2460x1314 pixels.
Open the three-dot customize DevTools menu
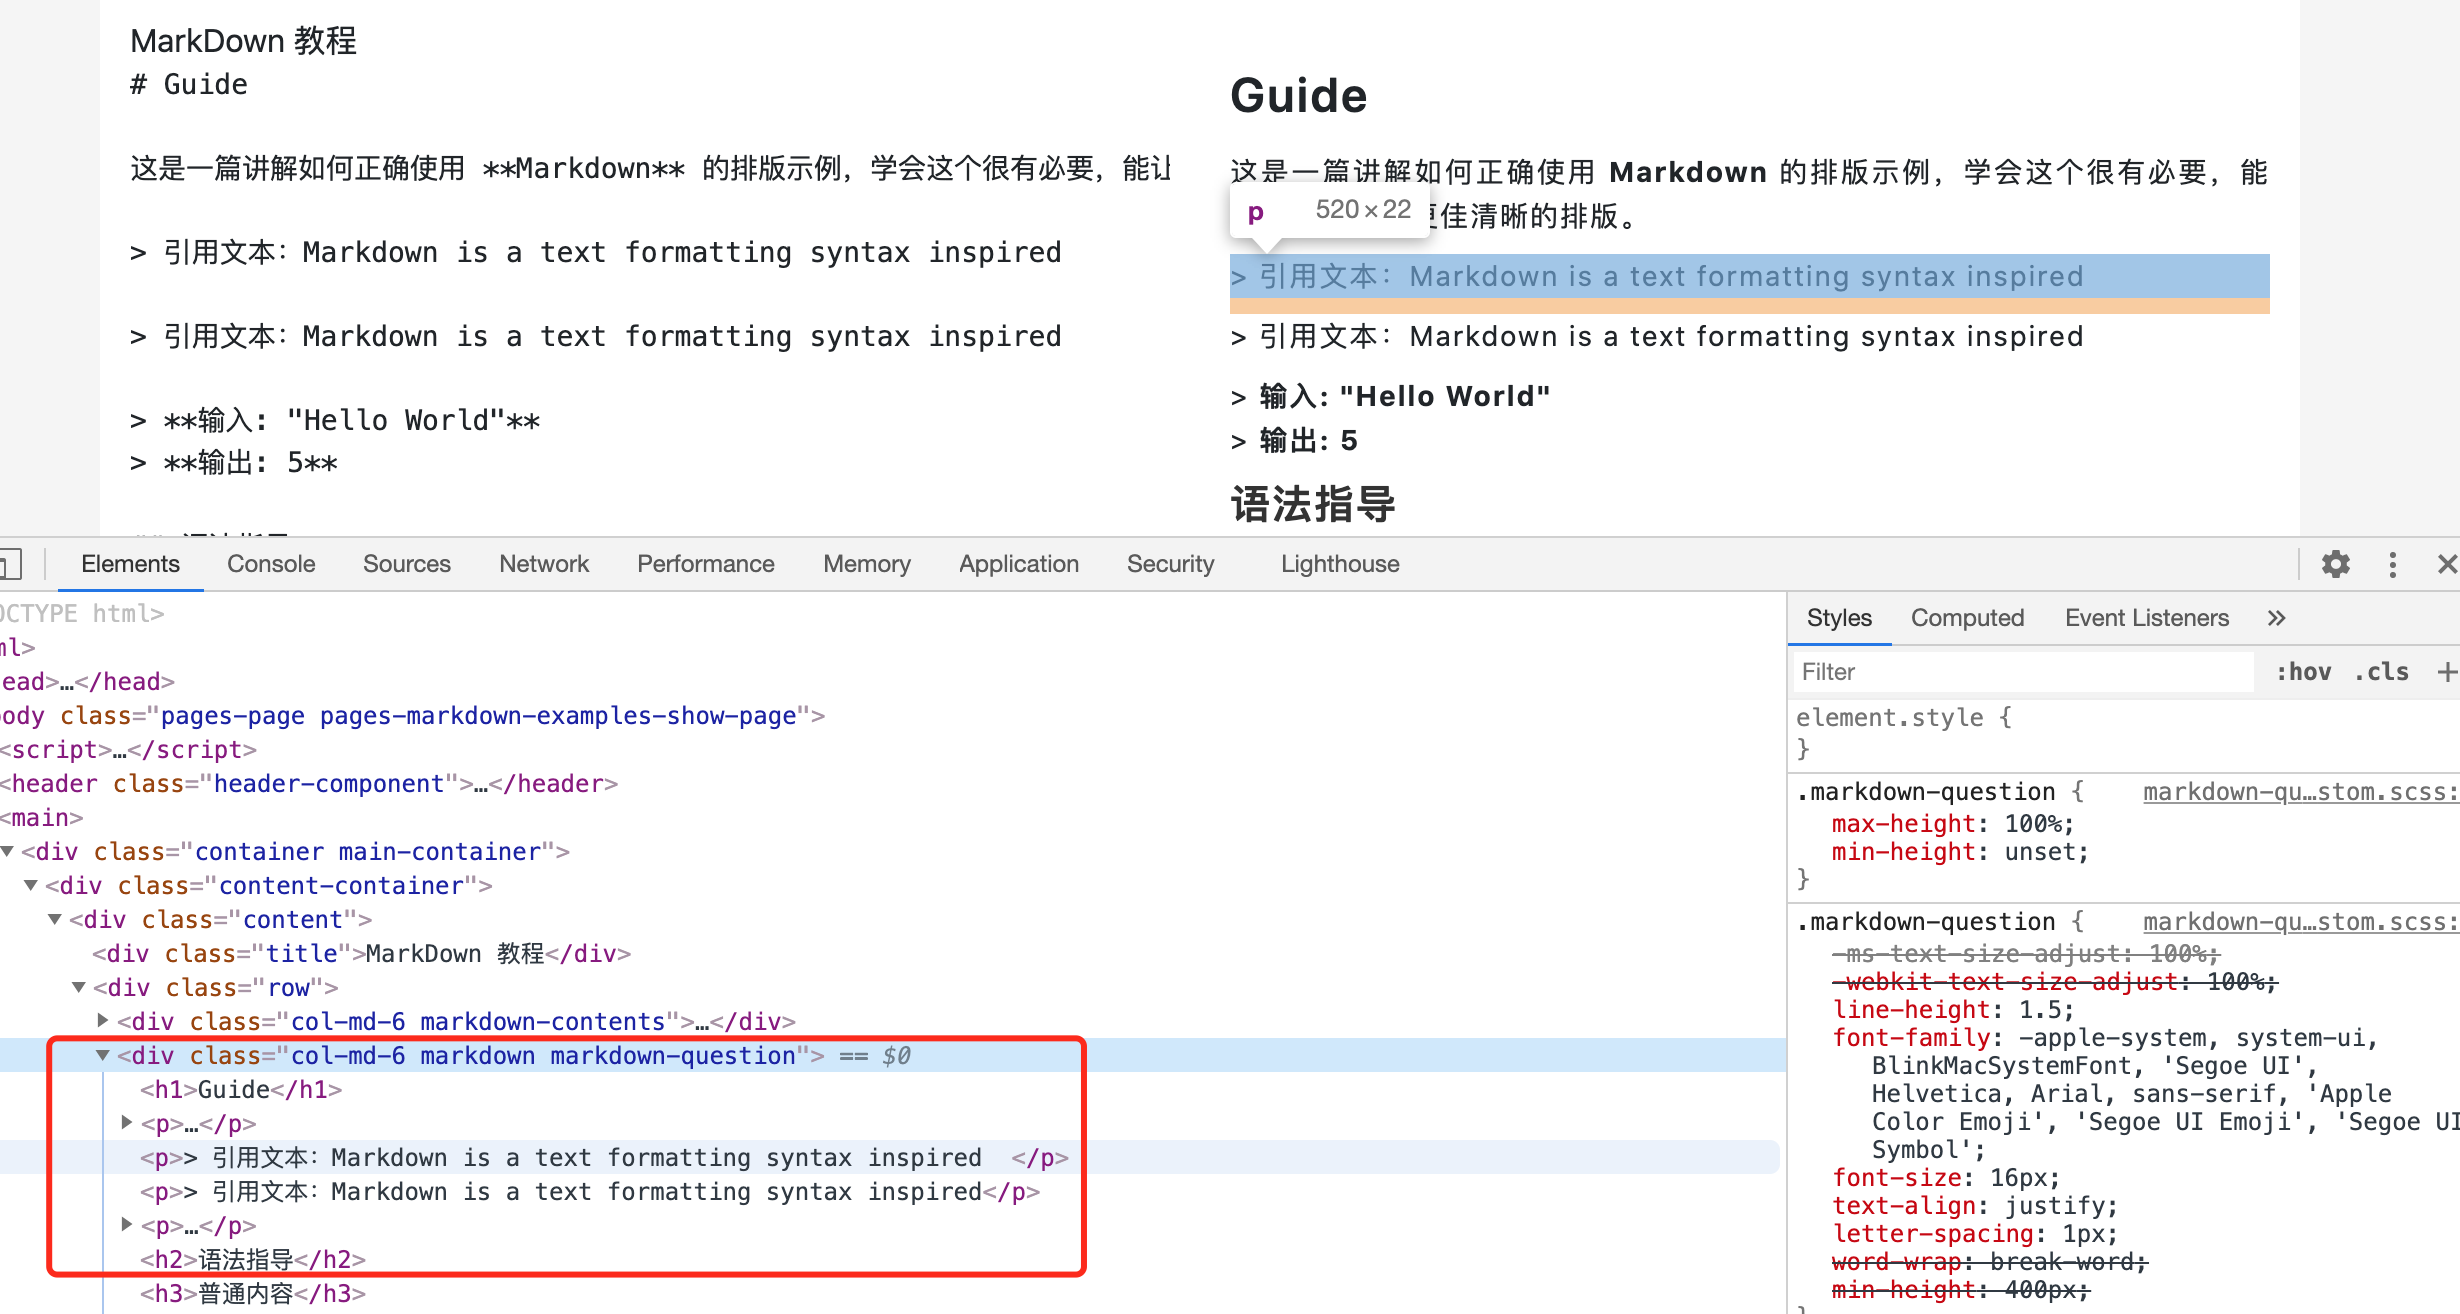pos(2392,564)
